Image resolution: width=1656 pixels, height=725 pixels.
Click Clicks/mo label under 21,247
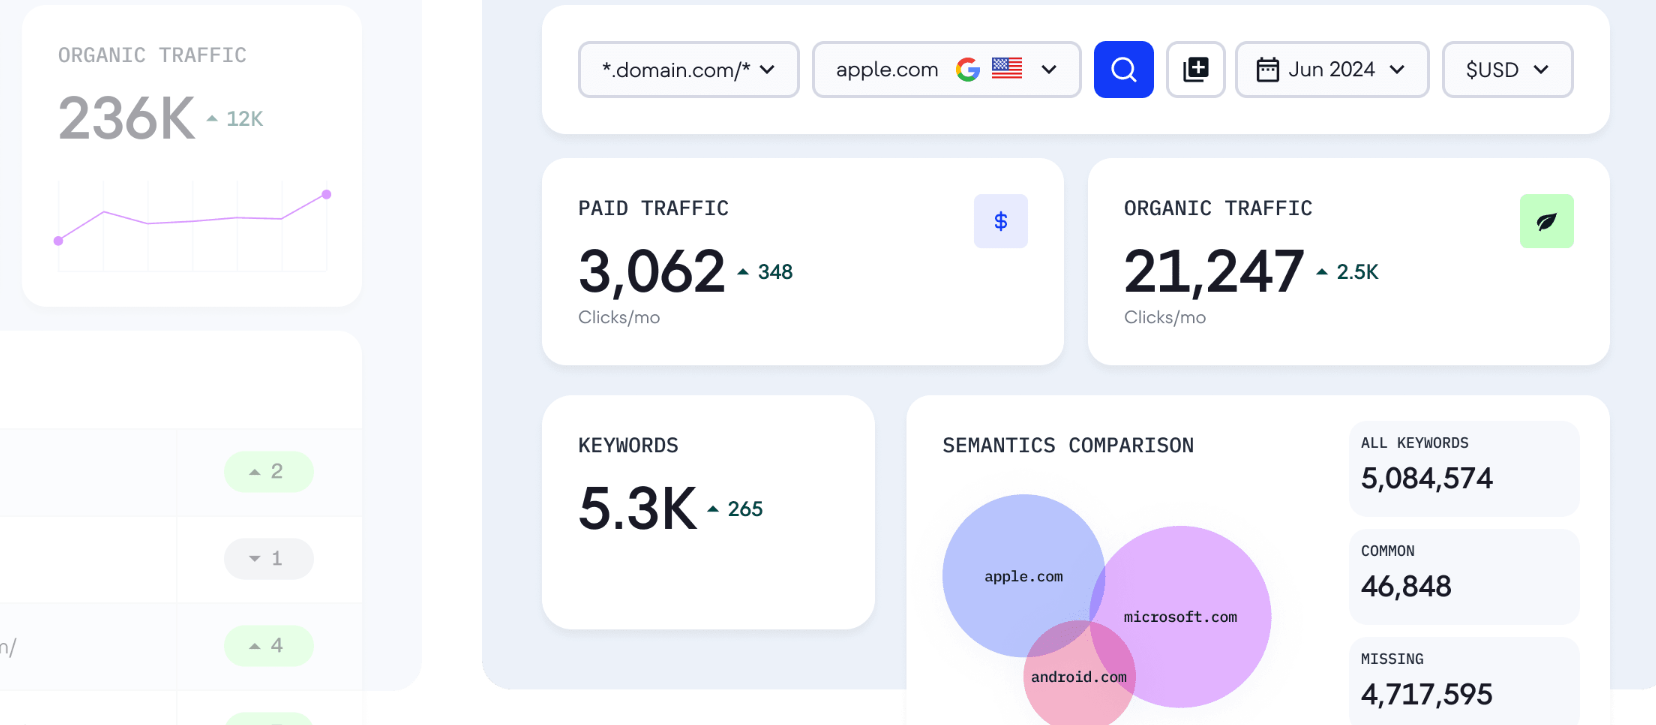coord(1165,317)
